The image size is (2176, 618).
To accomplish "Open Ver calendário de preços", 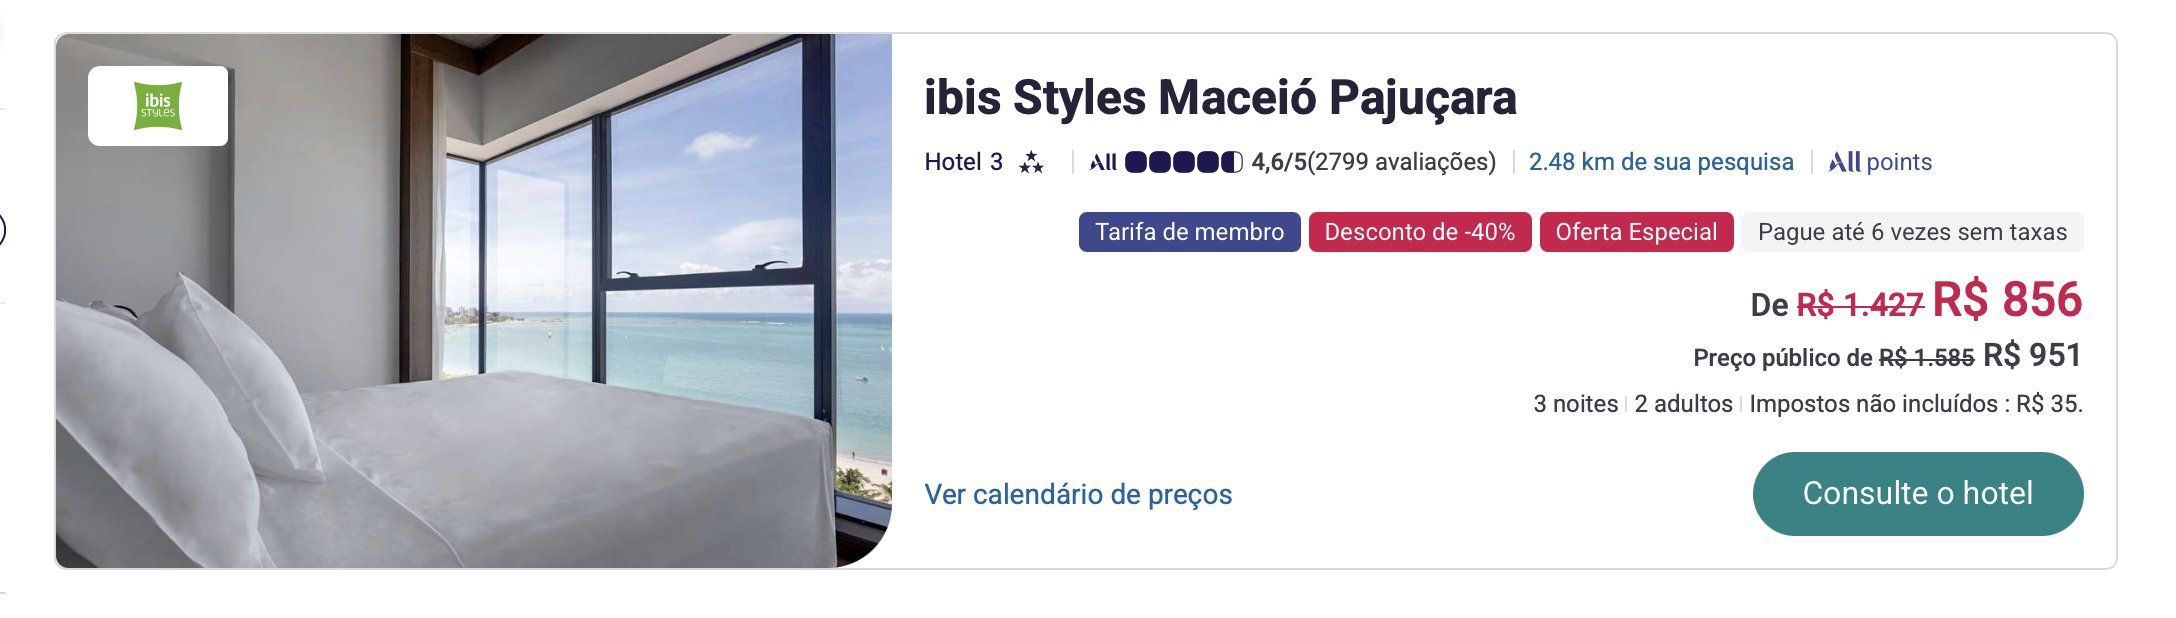I will click(1078, 494).
